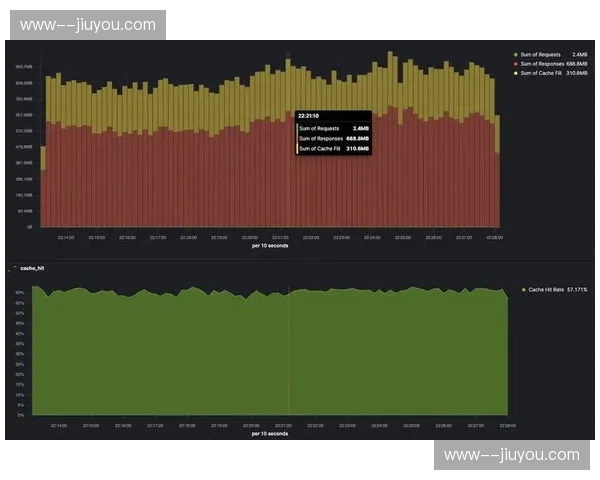Image resolution: width=600 pixels, height=480 pixels.
Task: Toggle the Sum of Cache Fill series label
Action: pyautogui.click(x=541, y=73)
